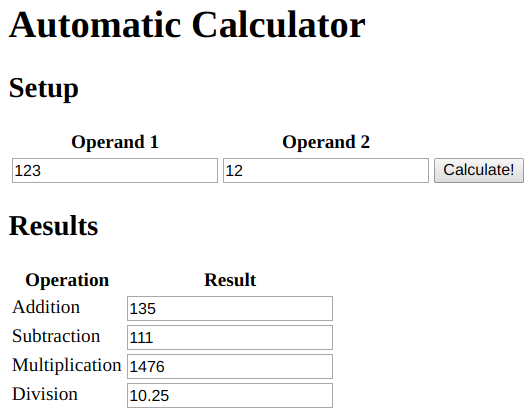Focus the Operand 1 input field
The height and width of the screenshot is (418, 529).
(115, 170)
